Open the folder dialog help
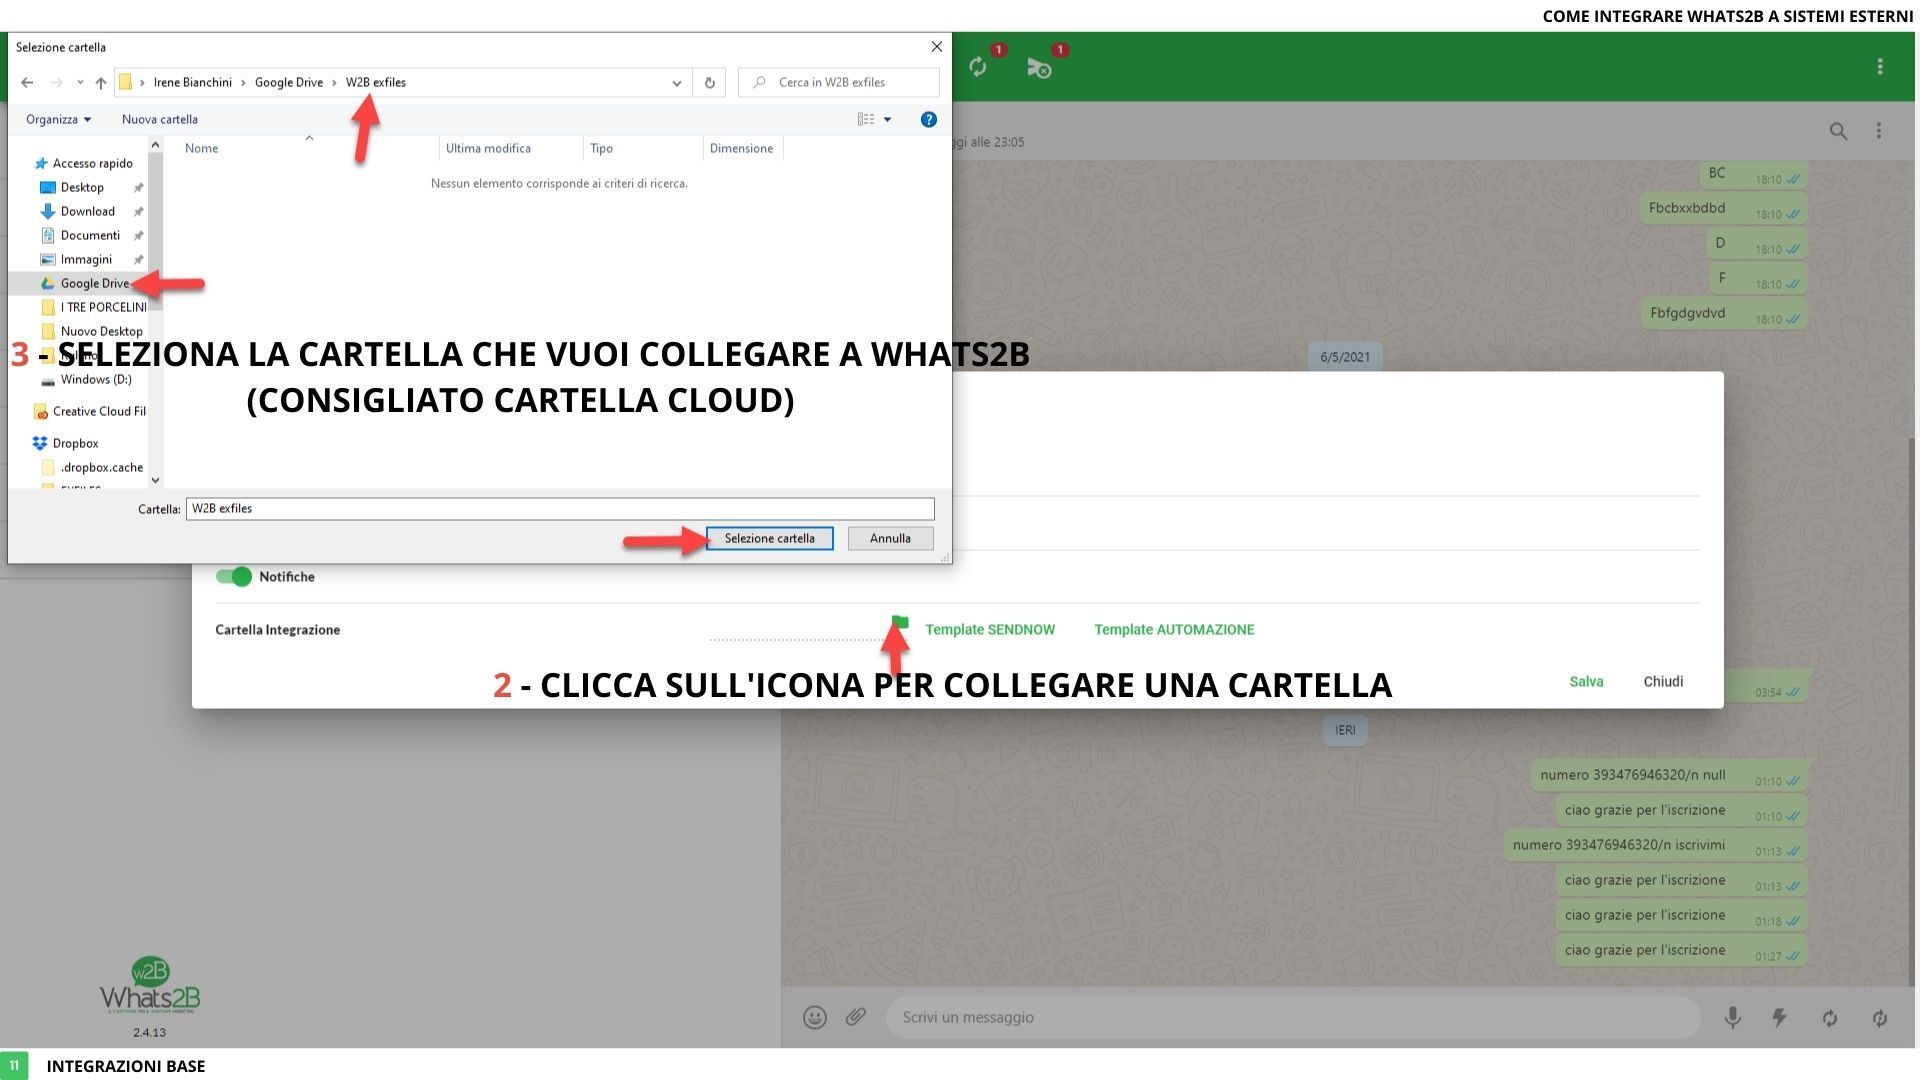Viewport: 1920px width, 1080px height. pyautogui.click(x=928, y=119)
